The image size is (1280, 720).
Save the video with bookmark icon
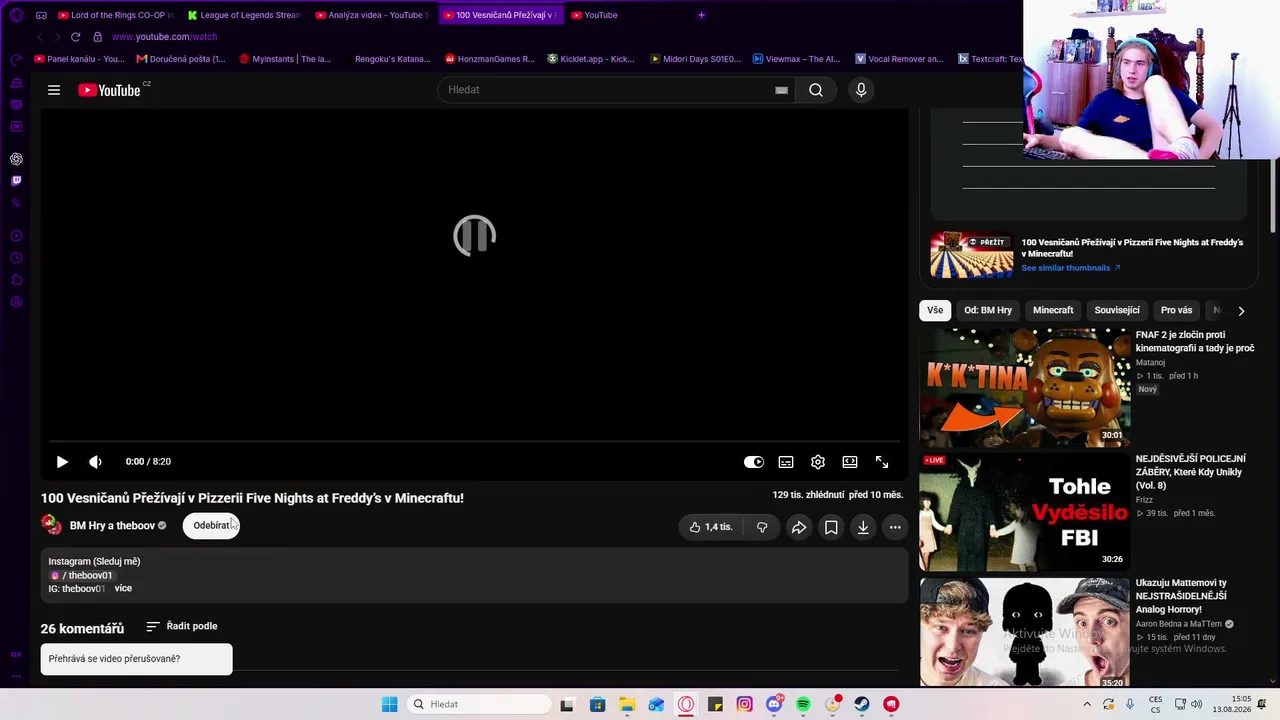(831, 527)
